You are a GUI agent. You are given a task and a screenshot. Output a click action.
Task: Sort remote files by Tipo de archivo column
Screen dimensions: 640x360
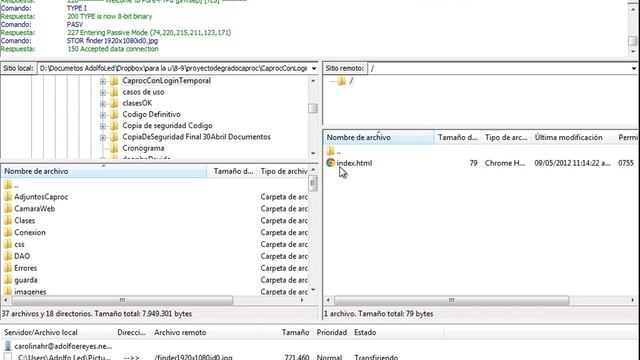click(506, 138)
